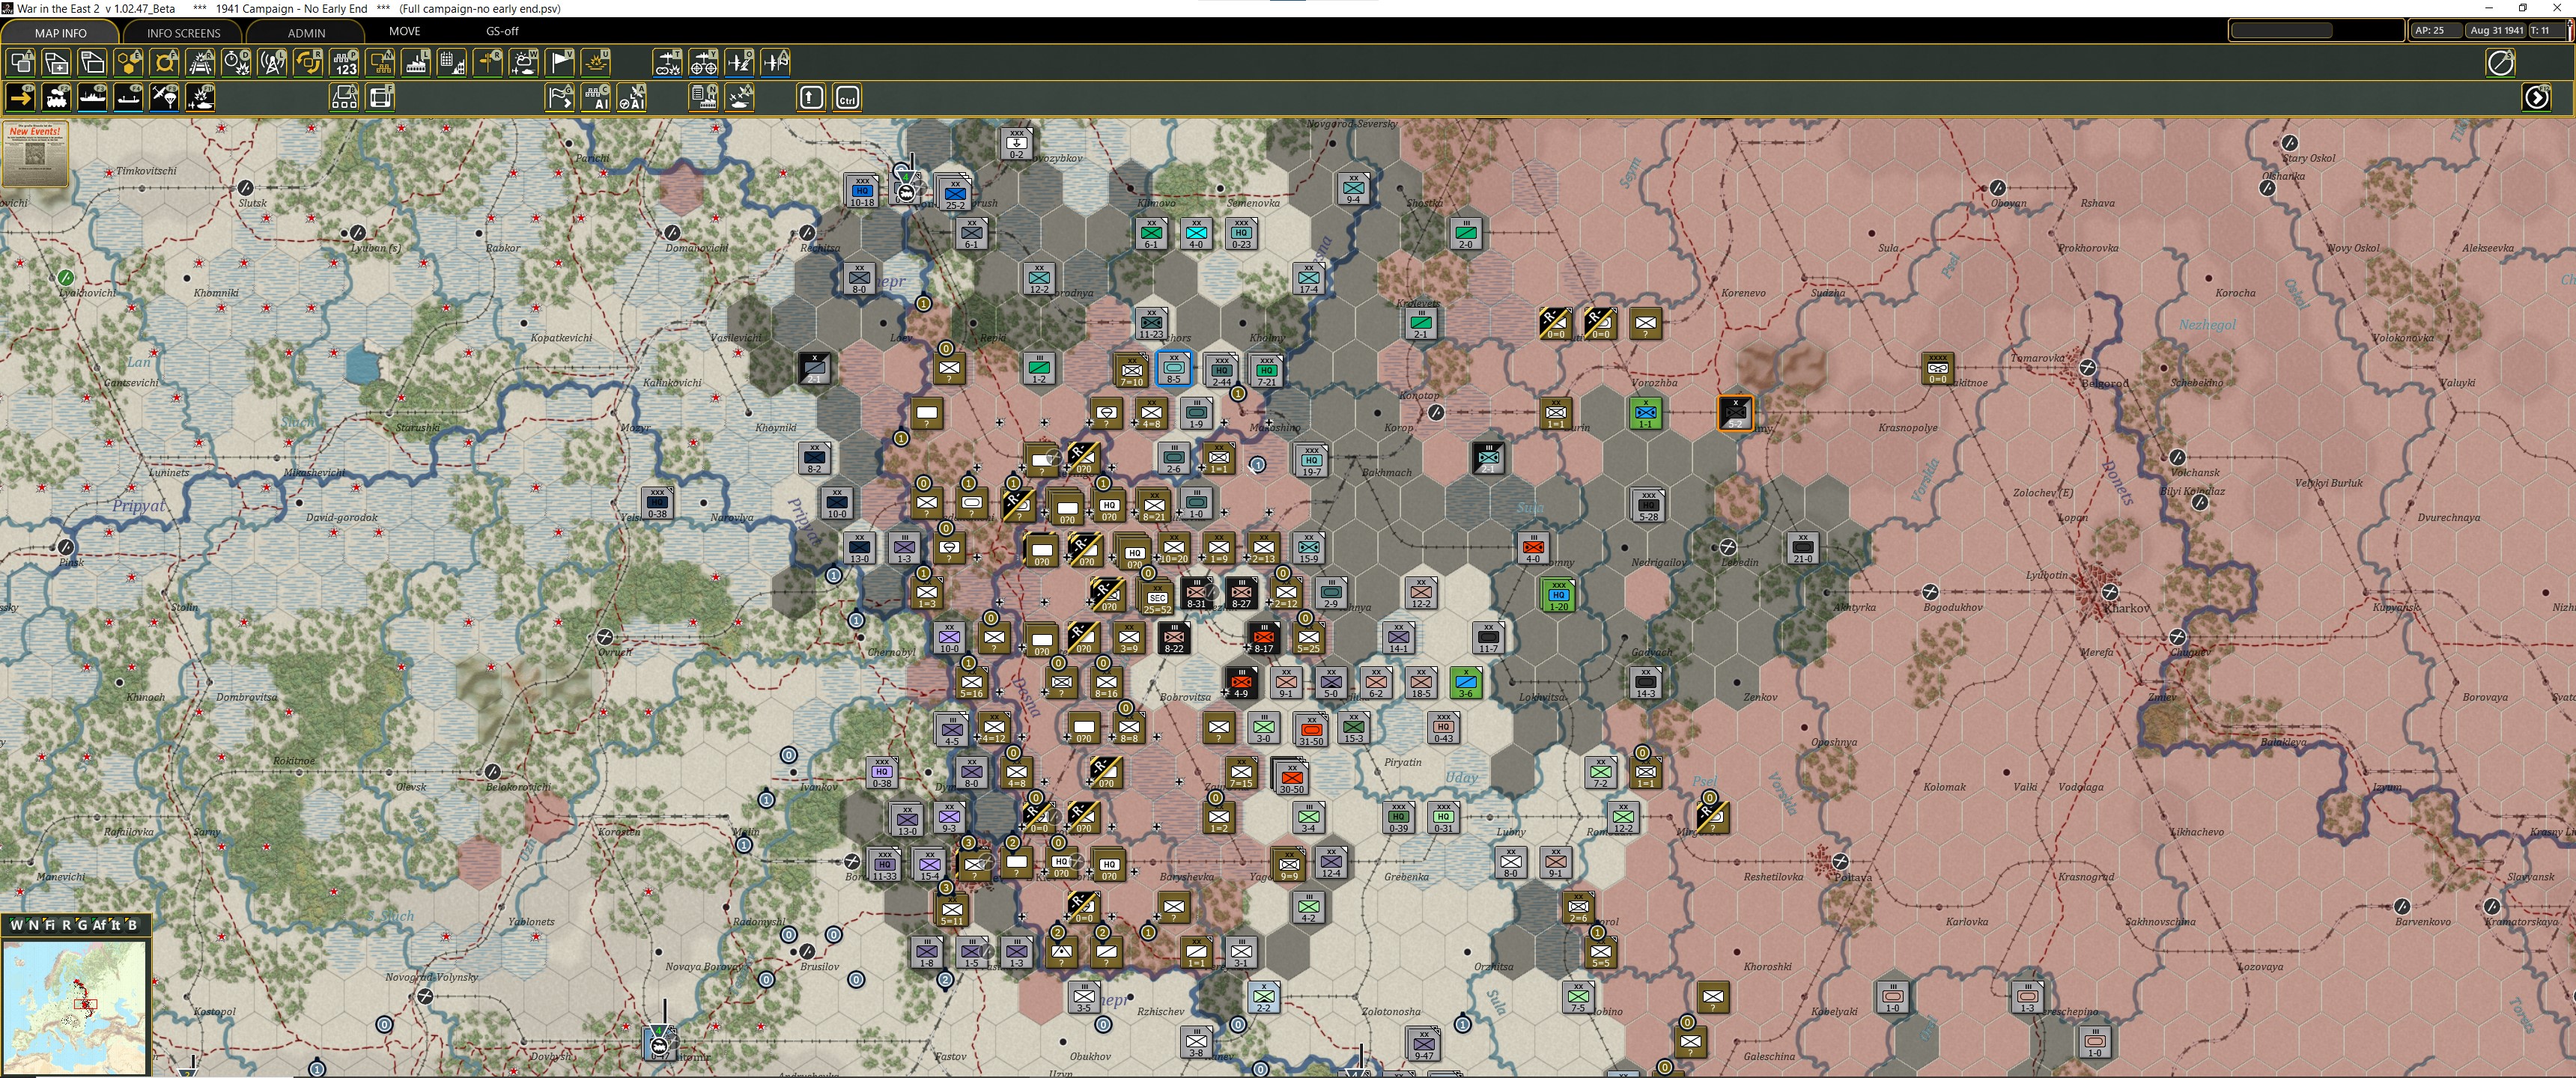Show the factory locations overlay icon

click(417, 63)
